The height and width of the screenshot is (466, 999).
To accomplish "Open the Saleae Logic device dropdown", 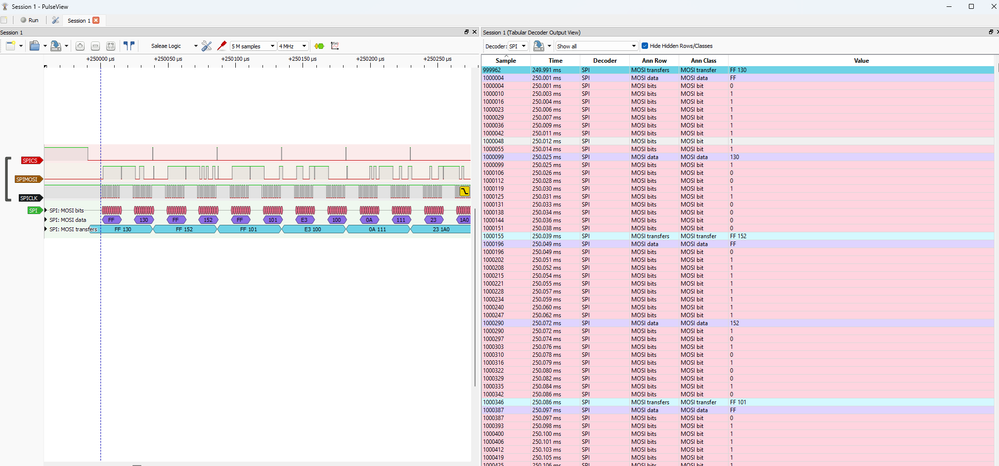I will (x=172, y=46).
